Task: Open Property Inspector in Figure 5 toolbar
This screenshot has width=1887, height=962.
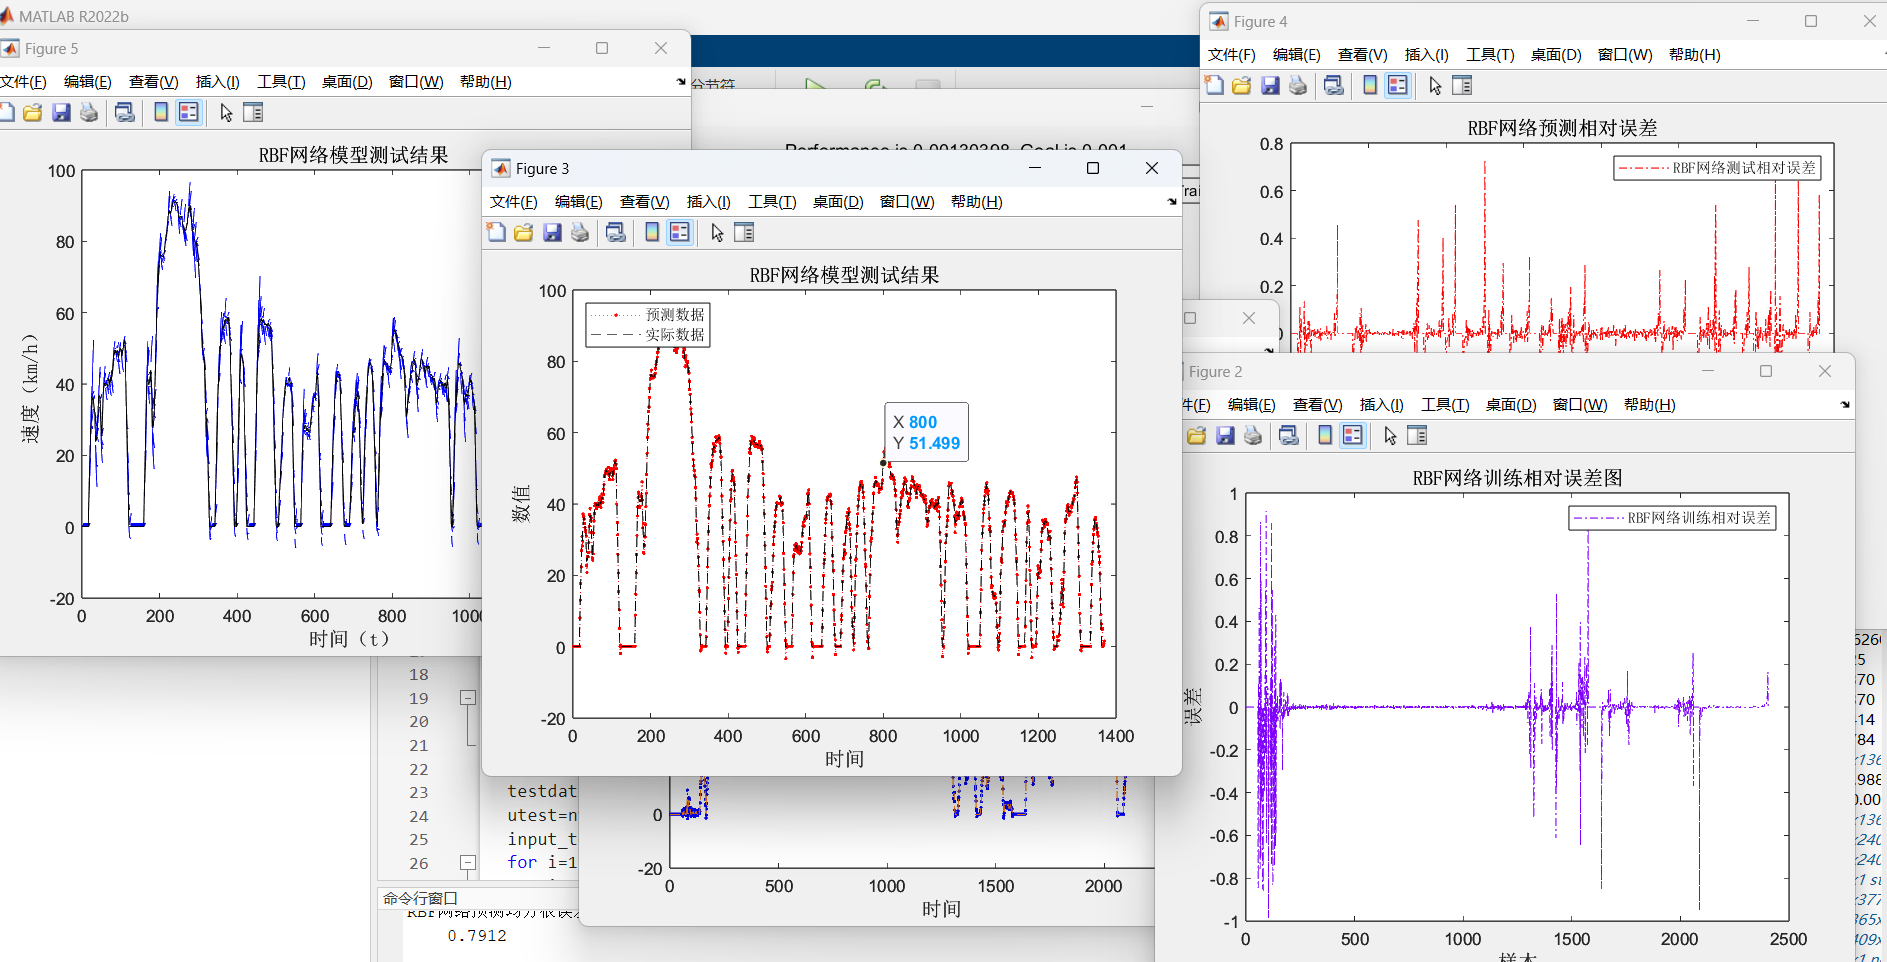Action: (x=253, y=113)
